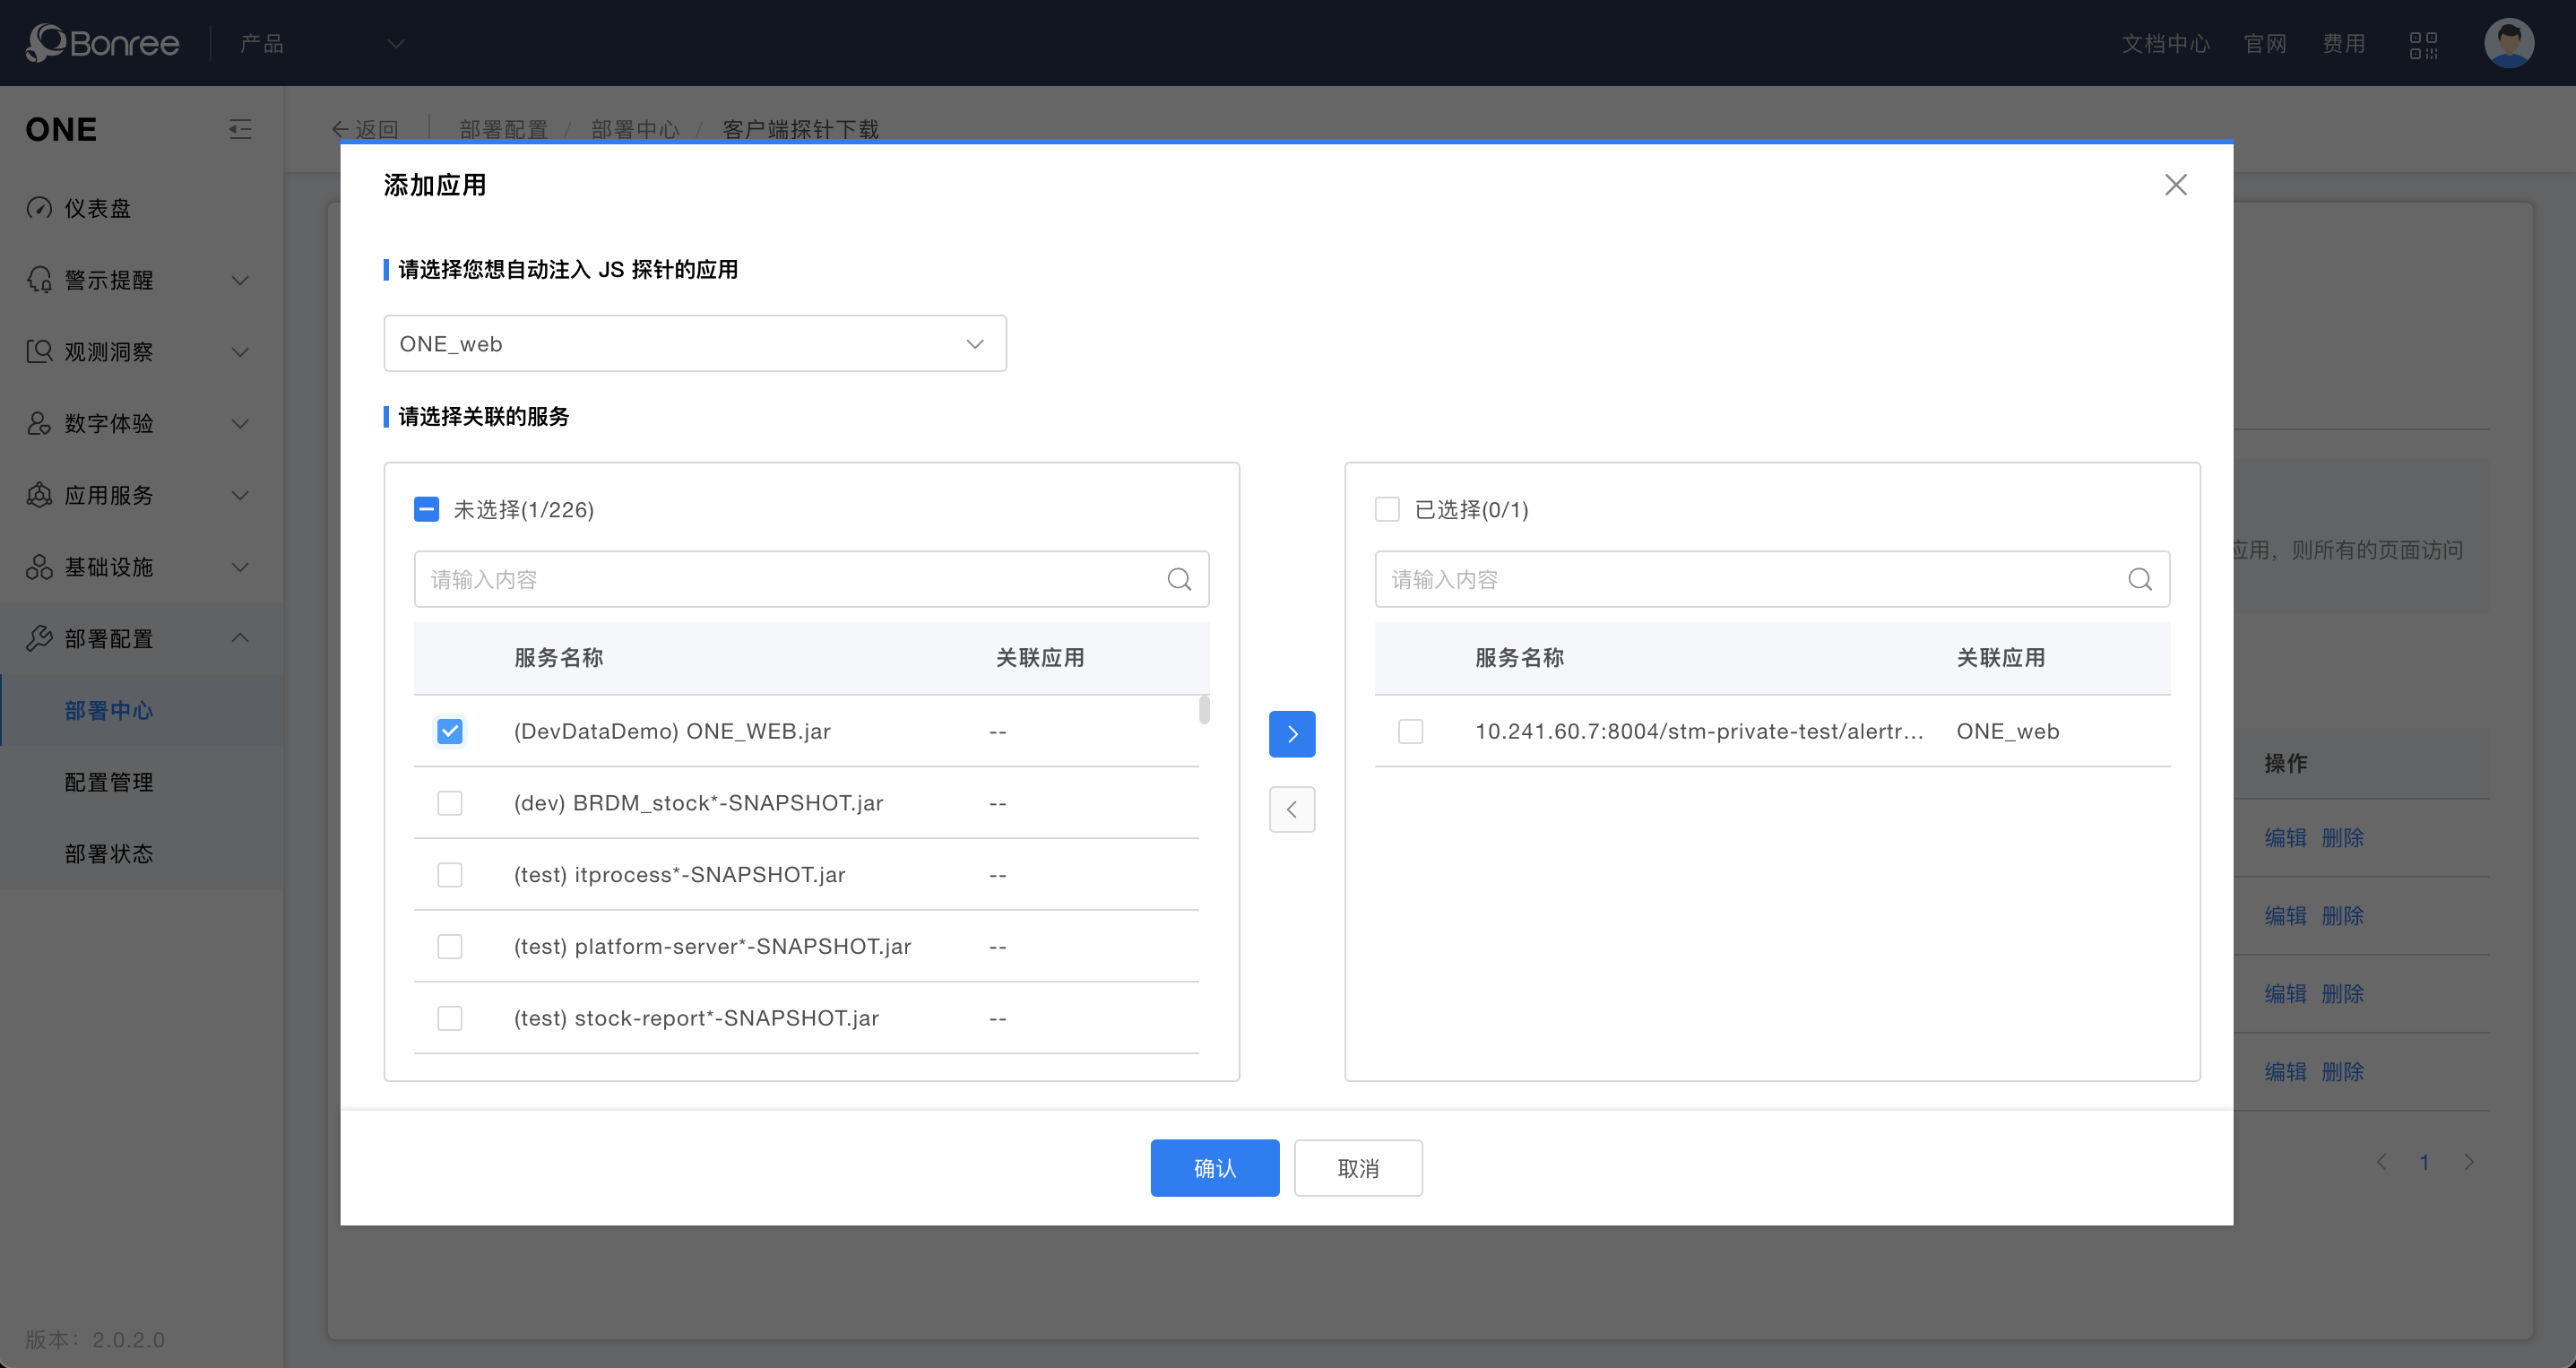Close the 添加应用 dialog with X
The height and width of the screenshot is (1368, 2576).
pos(2175,185)
